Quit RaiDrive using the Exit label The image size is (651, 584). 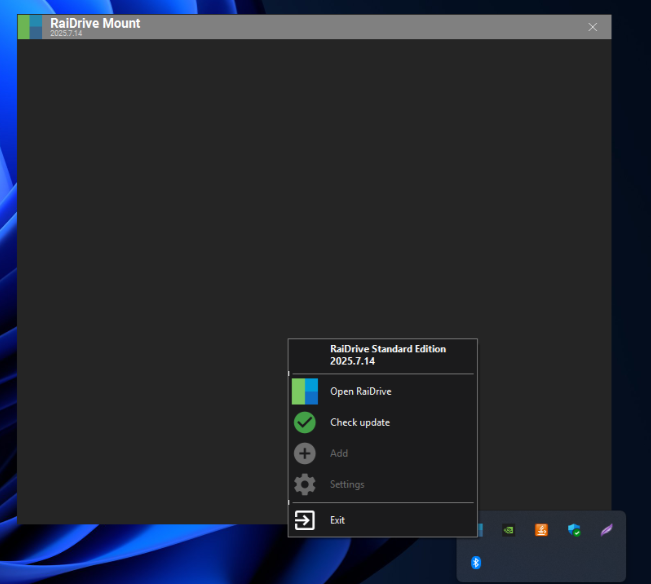click(337, 520)
